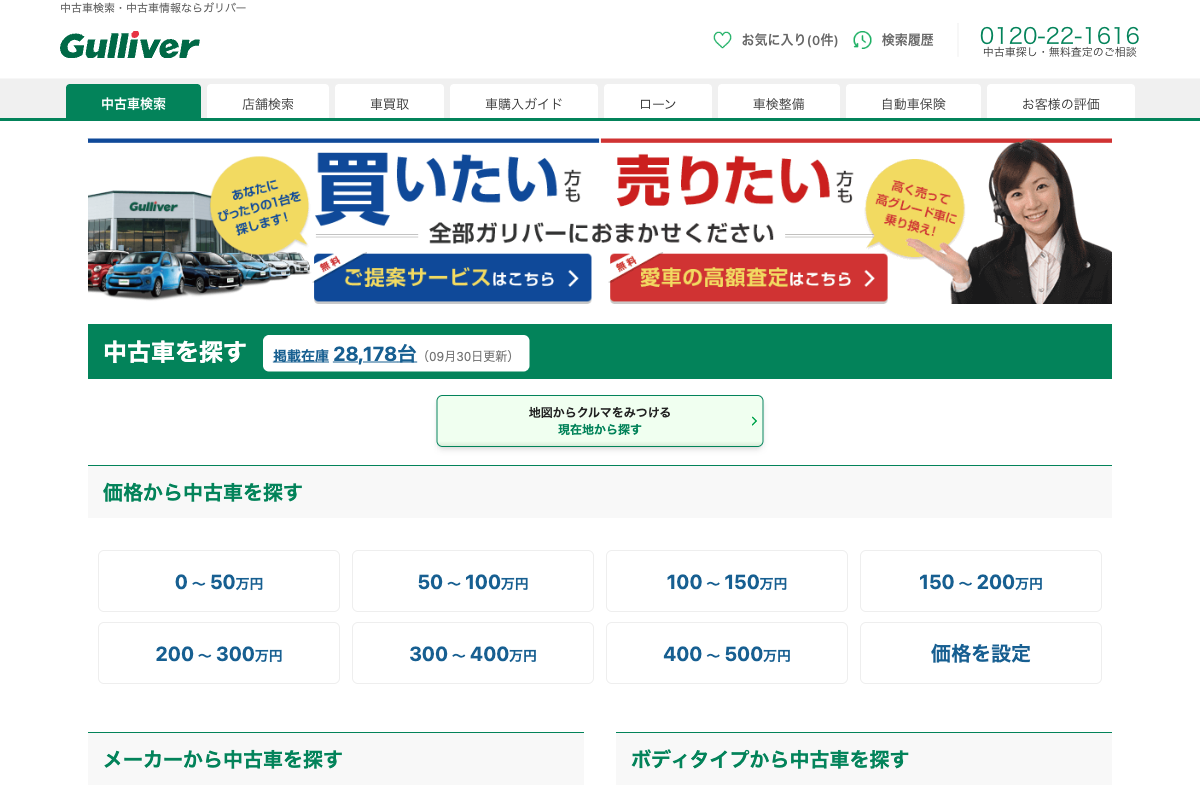Pick the 150～200万円 price range

pyautogui.click(x=981, y=582)
